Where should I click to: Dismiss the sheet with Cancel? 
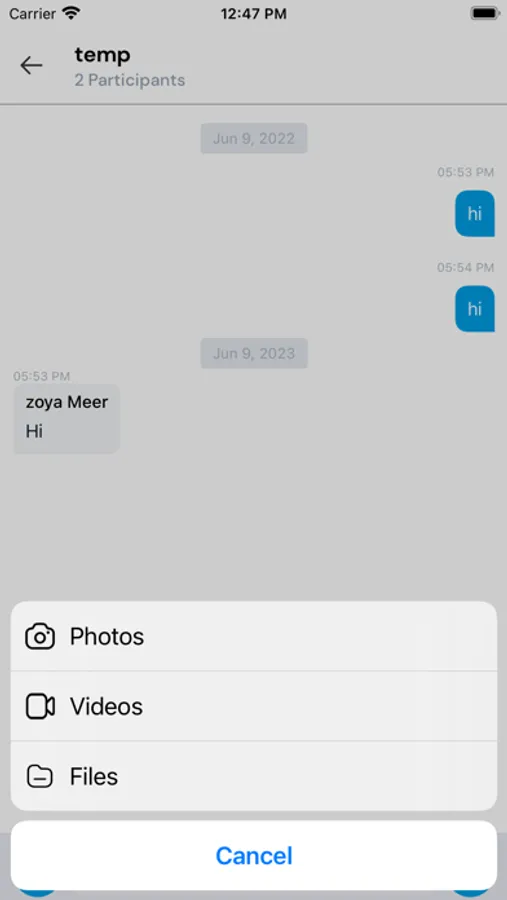click(254, 855)
